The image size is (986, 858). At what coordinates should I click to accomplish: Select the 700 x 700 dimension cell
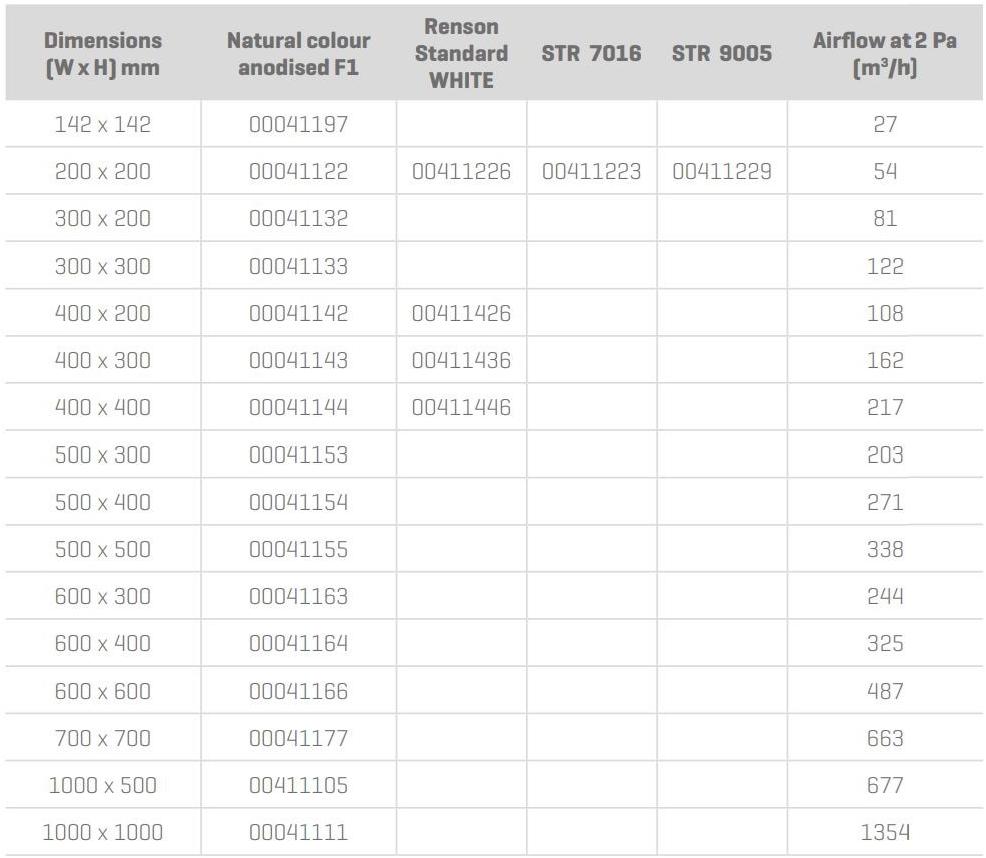pyautogui.click(x=103, y=738)
